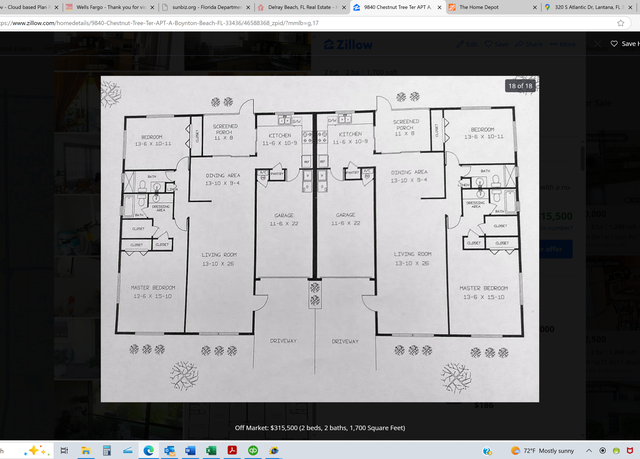The height and width of the screenshot is (459, 640).
Task: Click the green circle tray icon
Action: [616, 451]
